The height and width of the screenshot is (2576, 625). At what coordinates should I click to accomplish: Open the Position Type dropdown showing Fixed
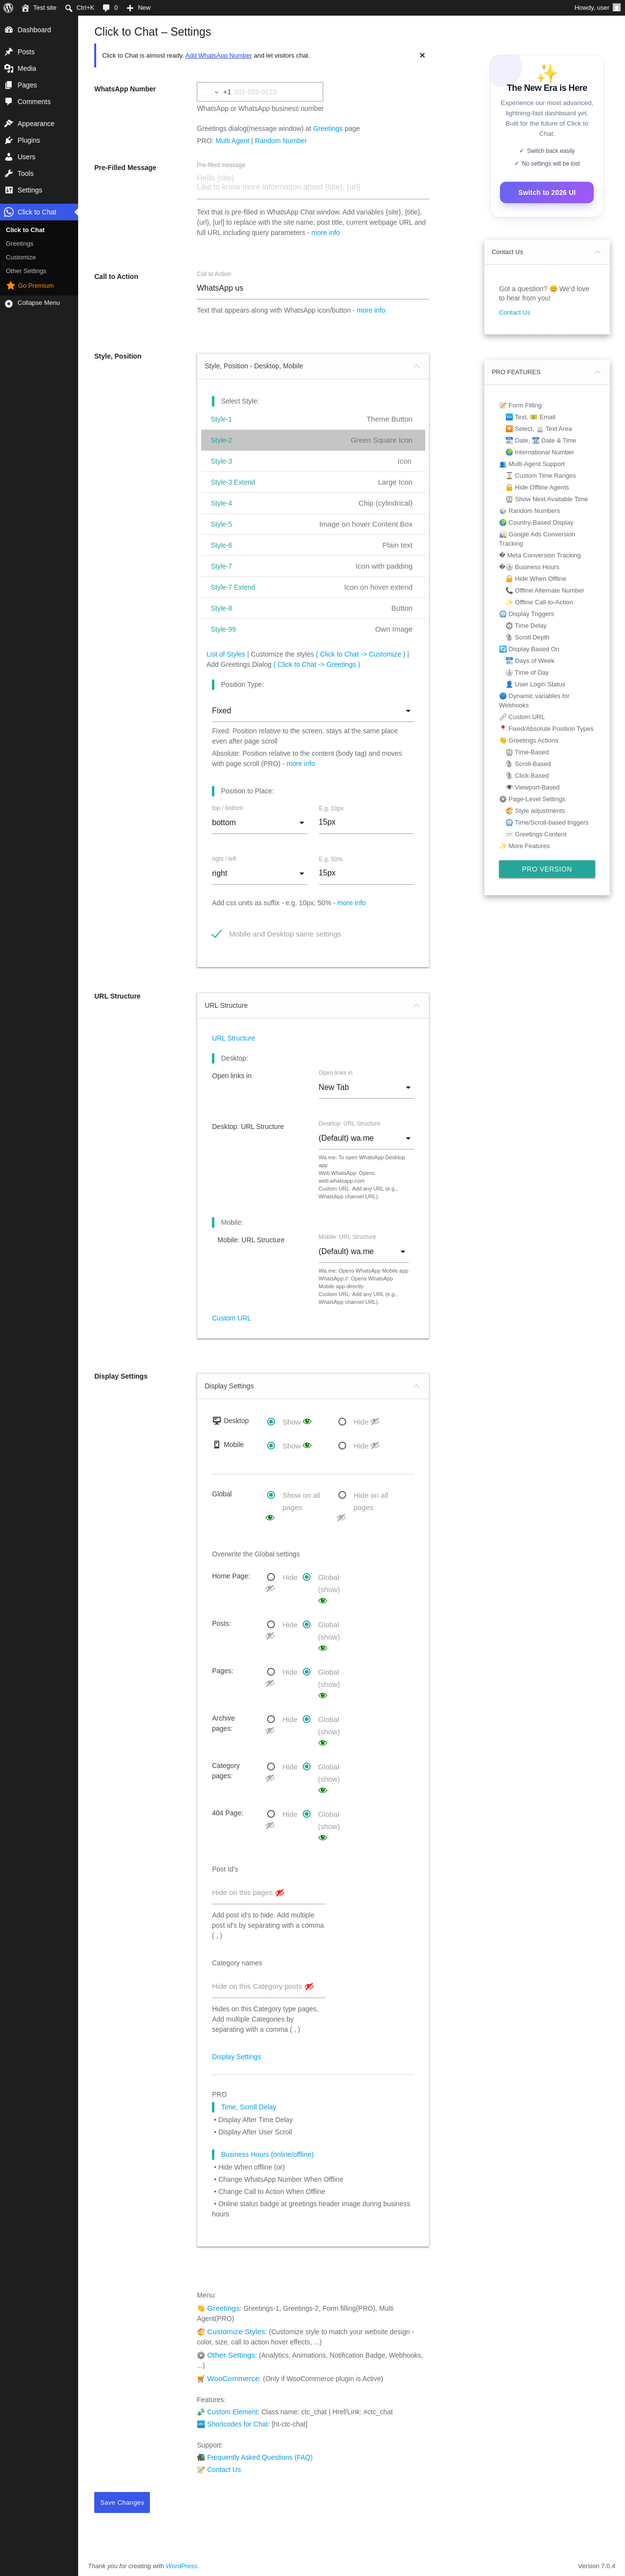[313, 711]
